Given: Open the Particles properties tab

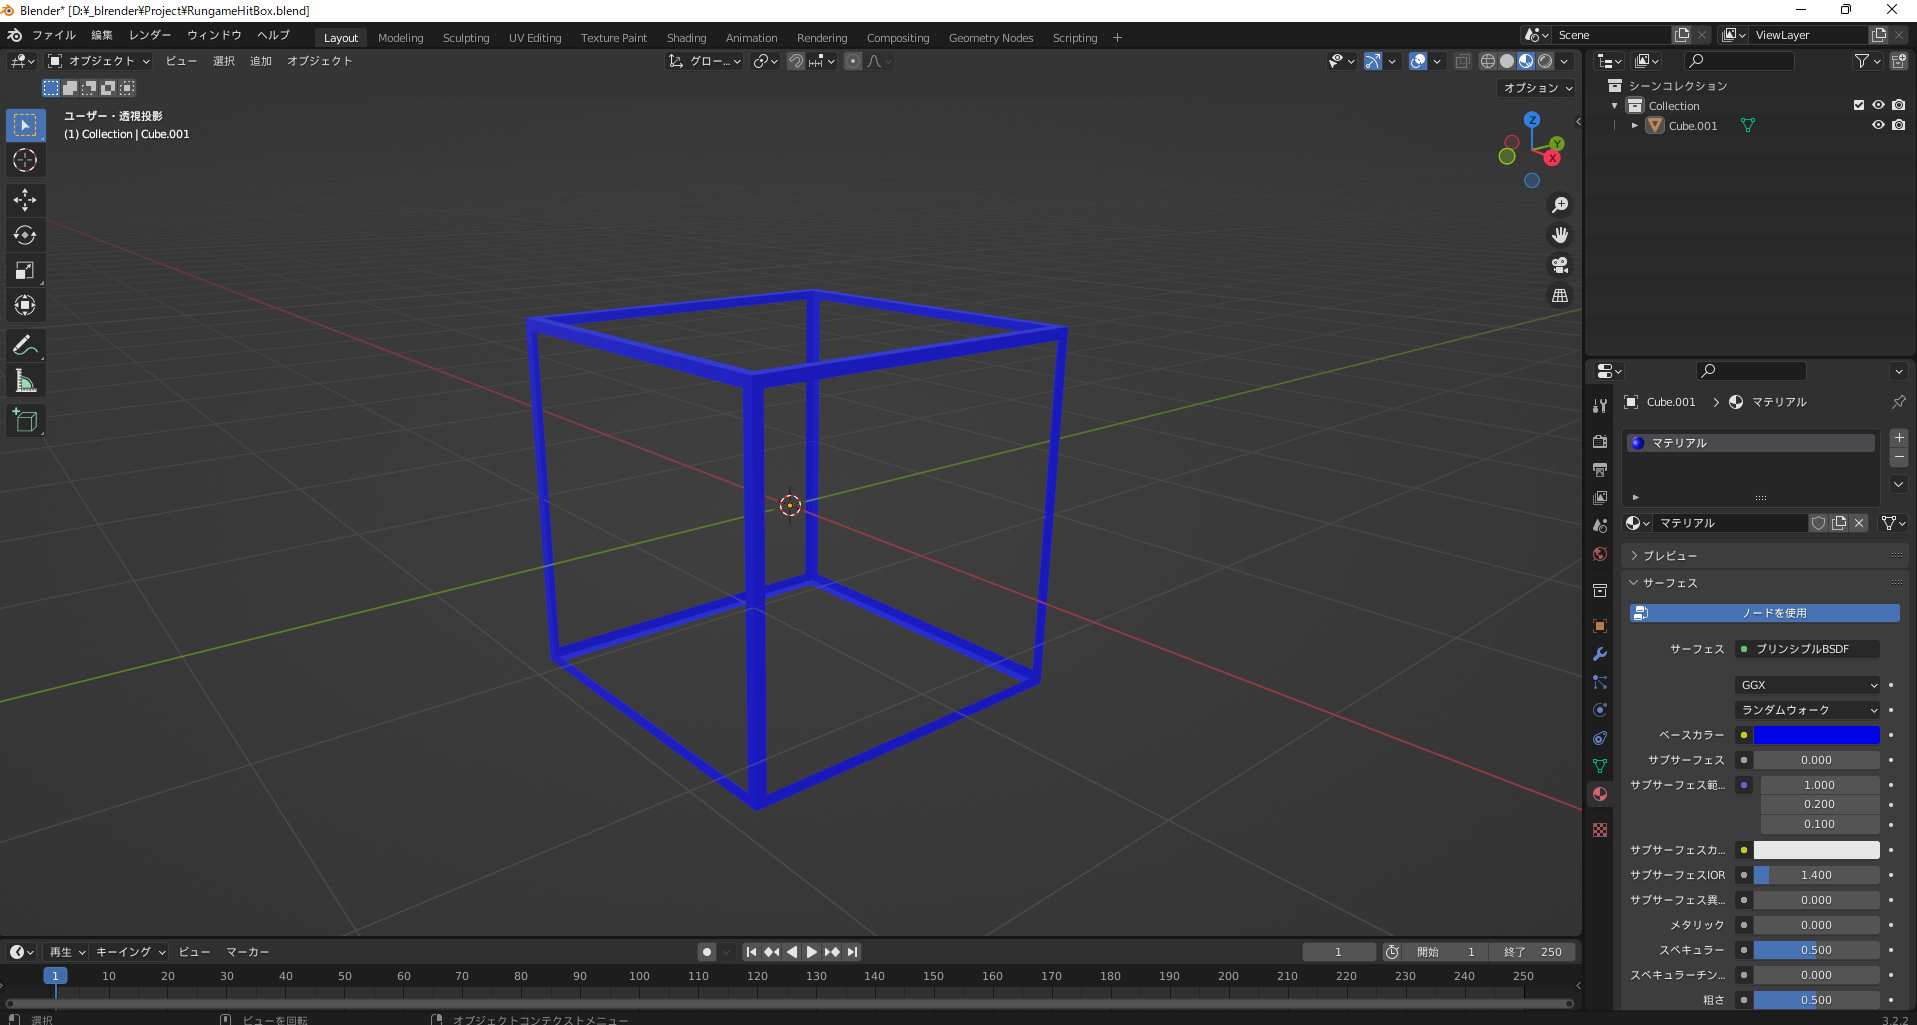Looking at the screenshot, I should (x=1600, y=682).
